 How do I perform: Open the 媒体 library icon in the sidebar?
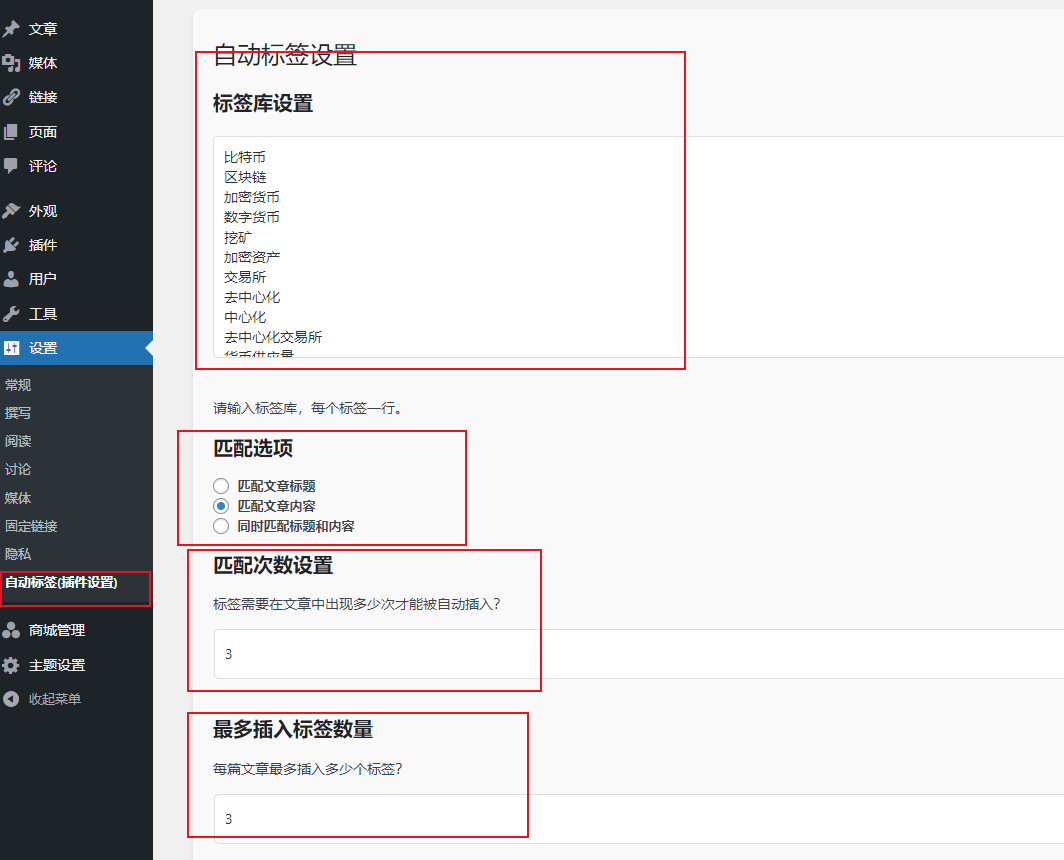click(12, 63)
